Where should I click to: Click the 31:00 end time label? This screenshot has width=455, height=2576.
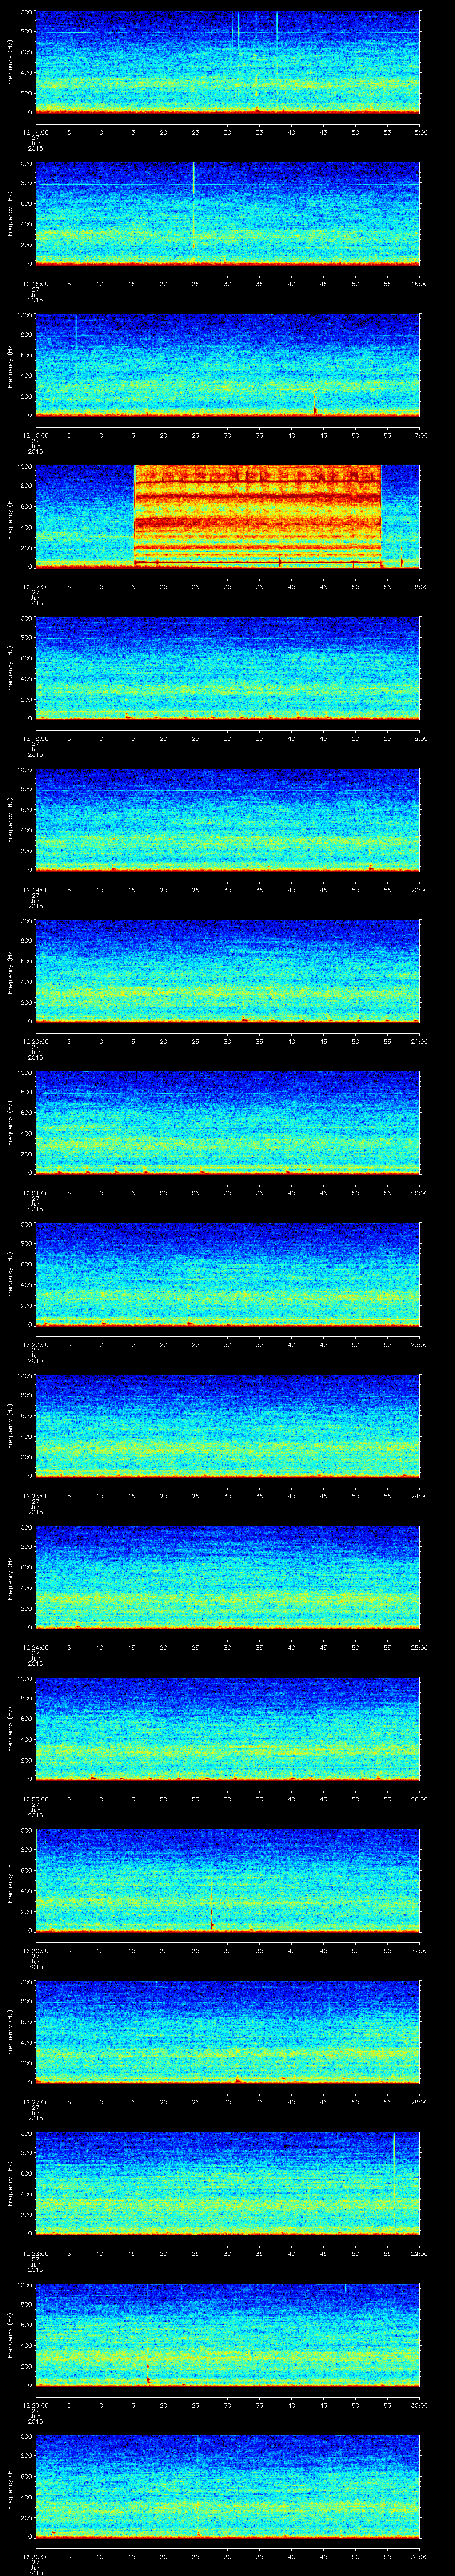pos(420,2556)
